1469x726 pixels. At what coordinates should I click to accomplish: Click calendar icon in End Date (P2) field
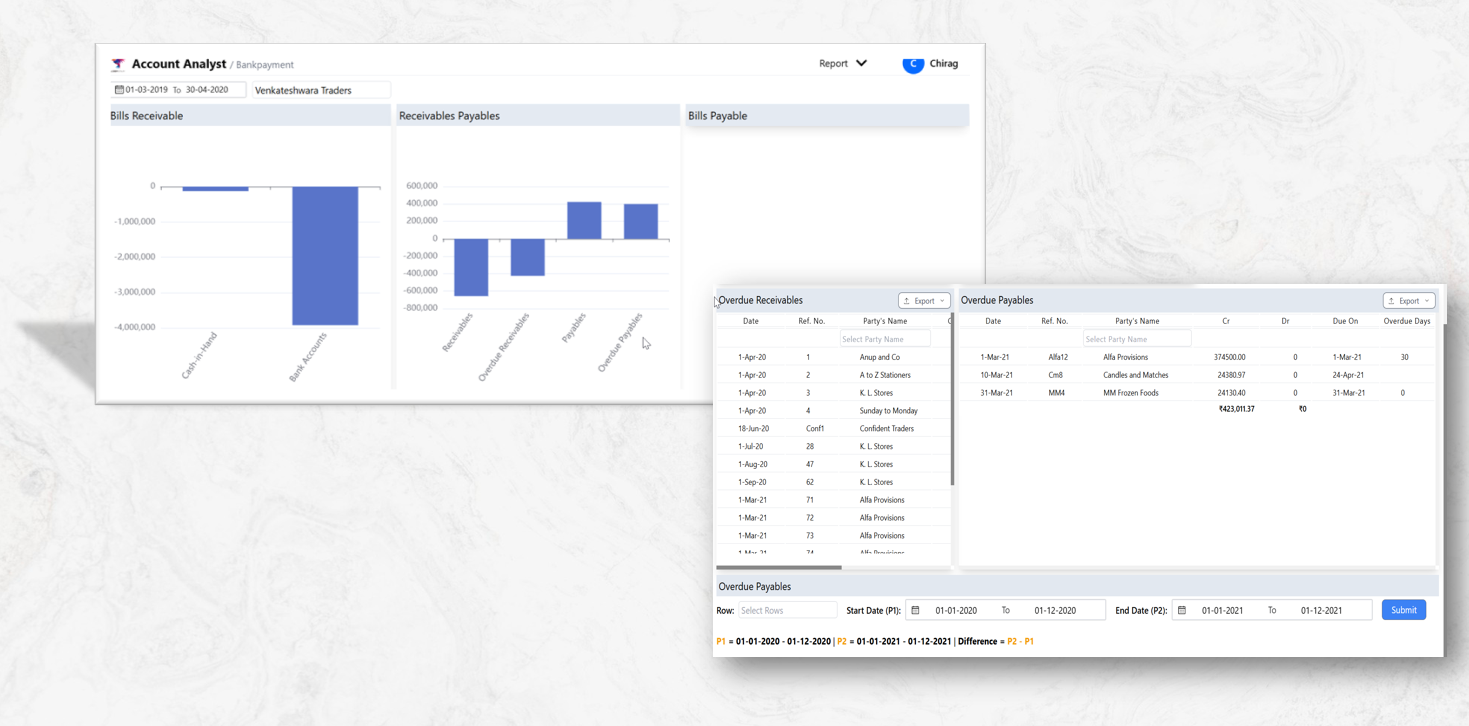click(1182, 610)
